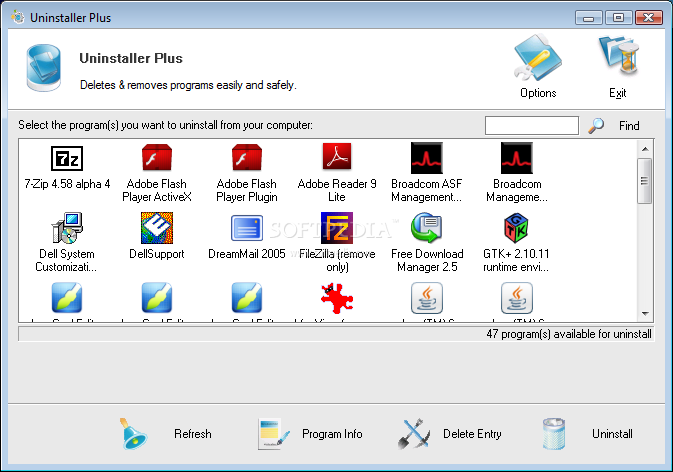The height and width of the screenshot is (472, 673).
Task: Click the 'Adobe Reader 9 Lite' label
Action: click(x=337, y=190)
